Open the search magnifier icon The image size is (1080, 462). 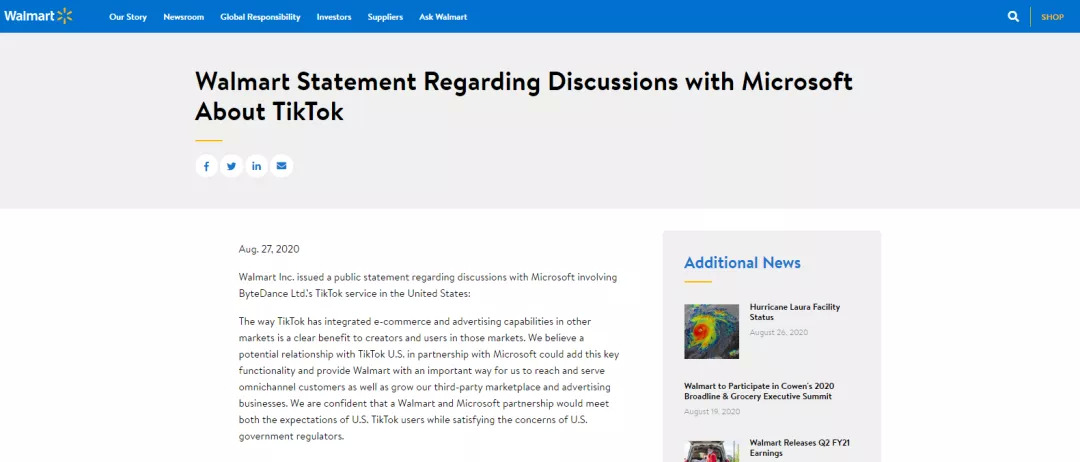1013,17
